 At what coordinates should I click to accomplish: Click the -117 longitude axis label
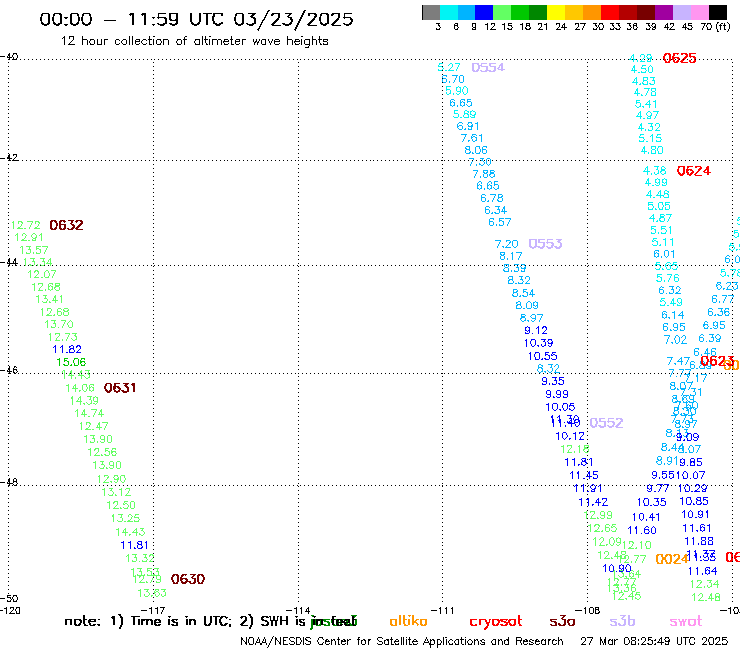154,610
